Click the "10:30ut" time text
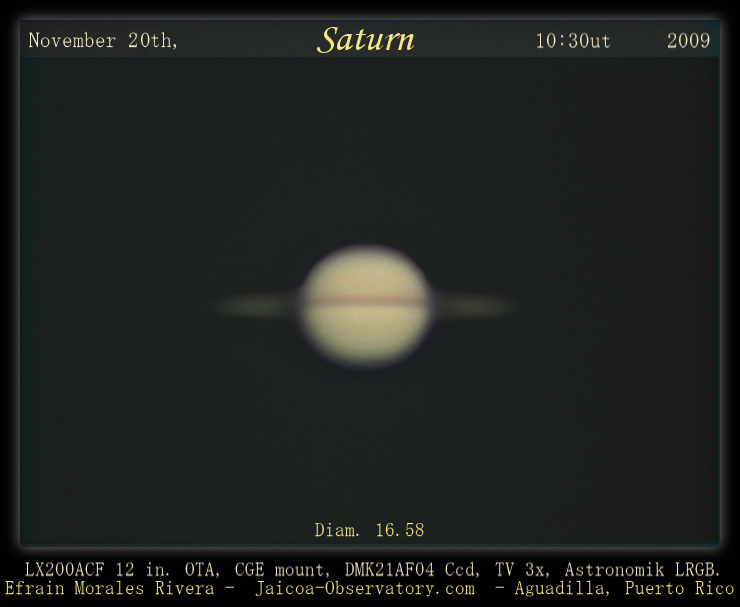 [573, 41]
